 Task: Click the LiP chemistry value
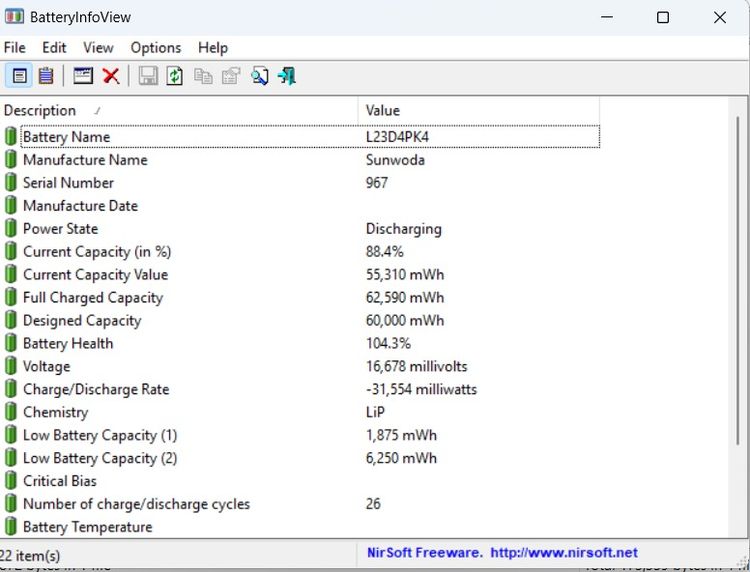point(375,412)
